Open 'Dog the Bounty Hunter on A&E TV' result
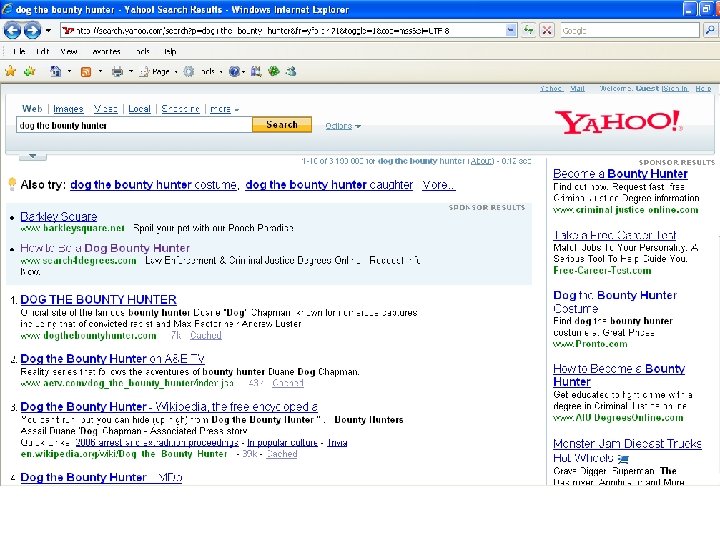720x540 pixels. [112, 359]
